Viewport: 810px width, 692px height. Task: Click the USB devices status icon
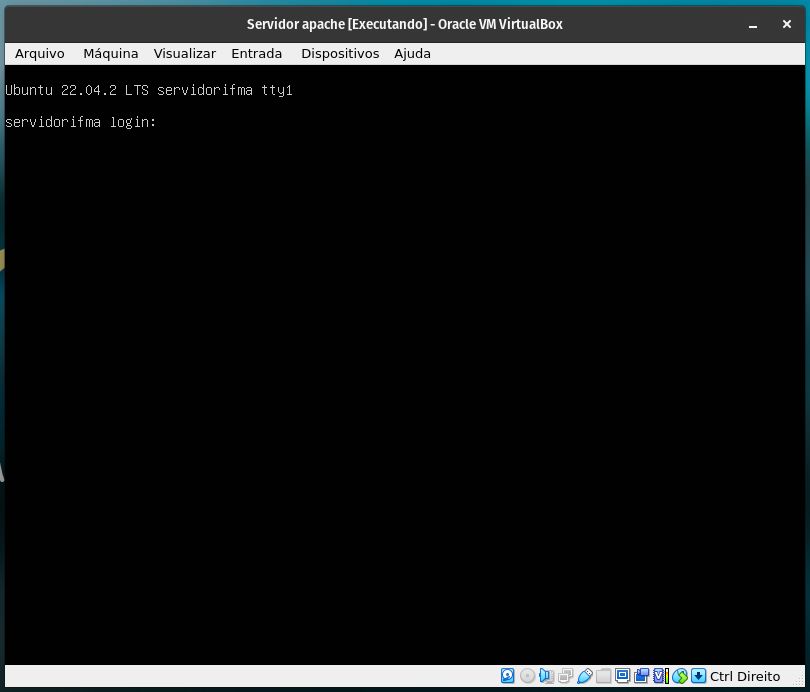click(x=584, y=676)
